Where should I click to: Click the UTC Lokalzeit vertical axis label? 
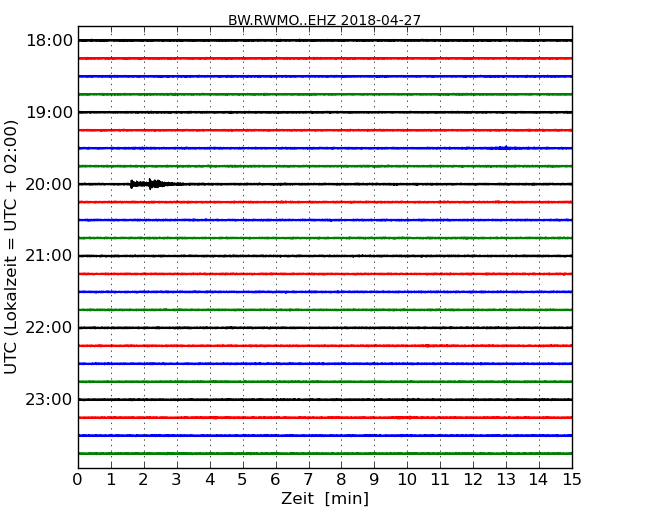pos(10,247)
